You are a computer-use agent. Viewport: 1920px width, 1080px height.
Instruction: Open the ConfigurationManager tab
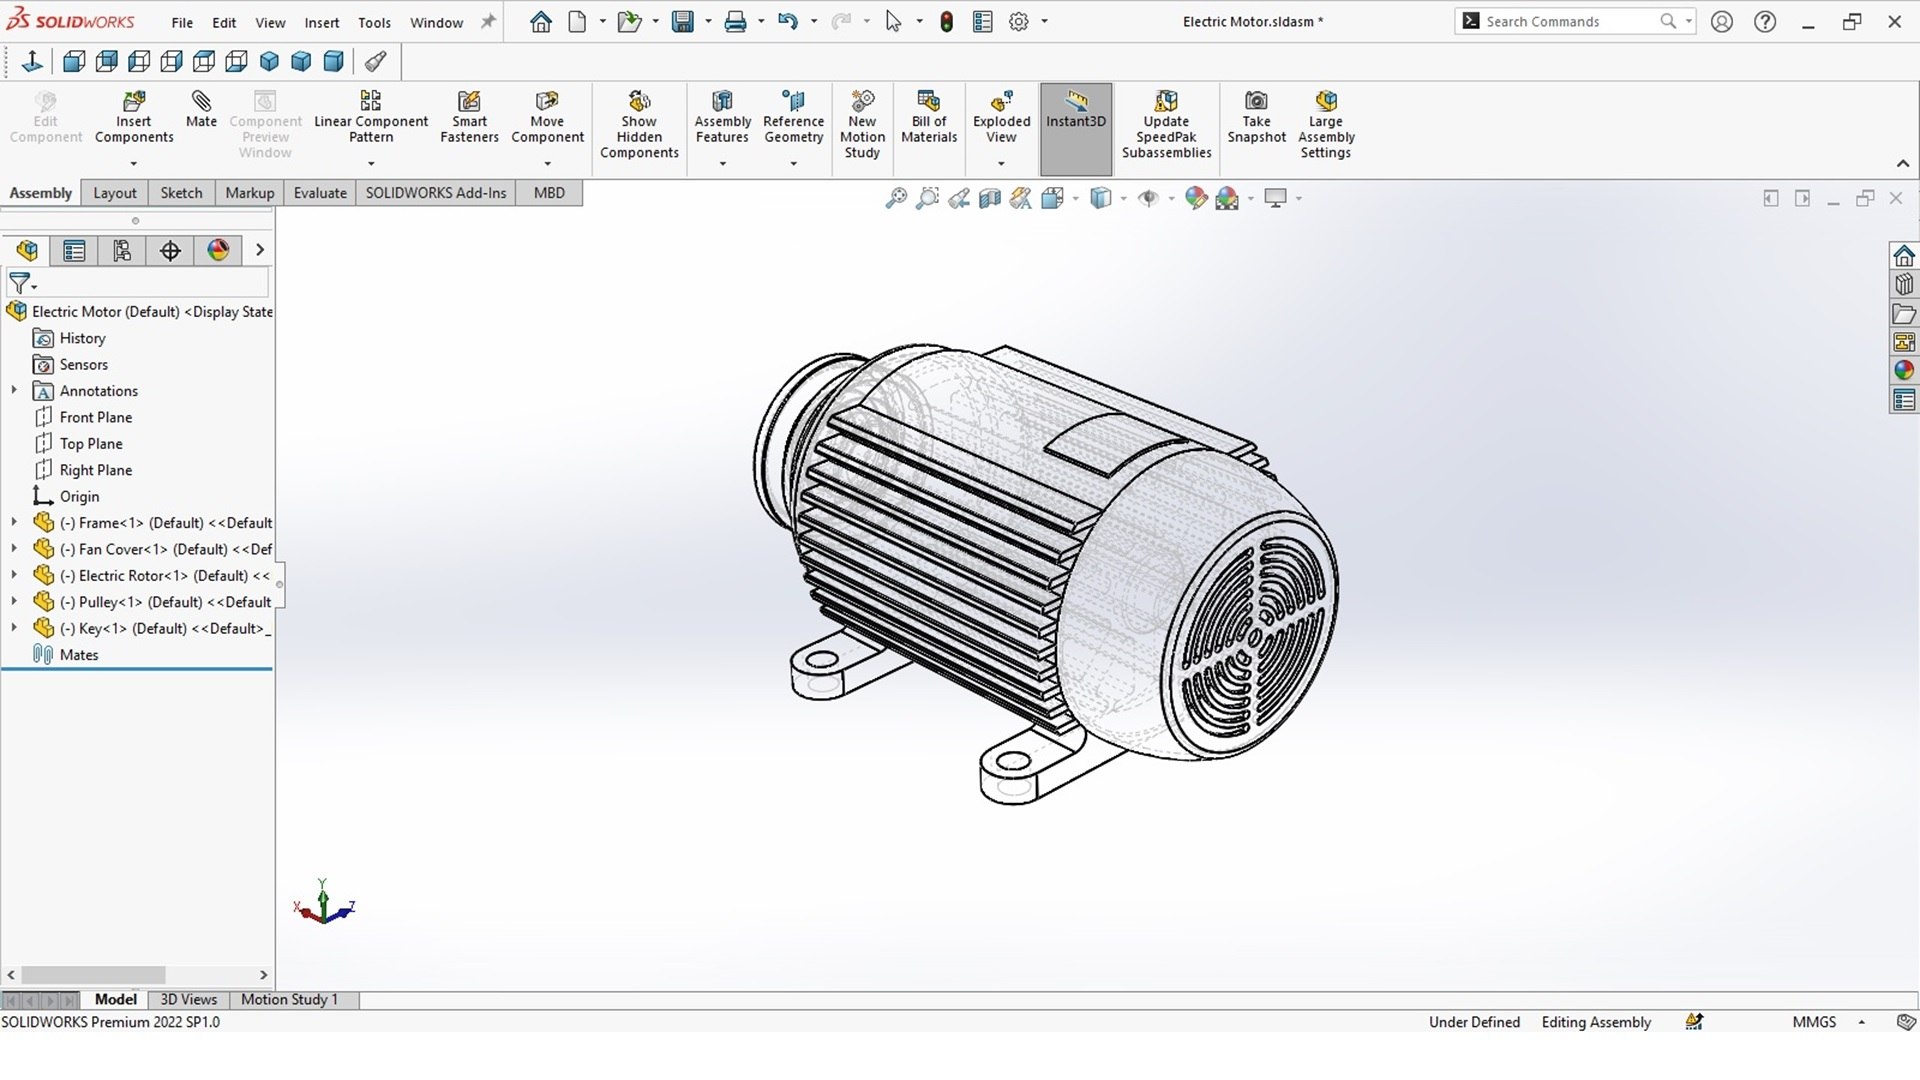coord(122,250)
